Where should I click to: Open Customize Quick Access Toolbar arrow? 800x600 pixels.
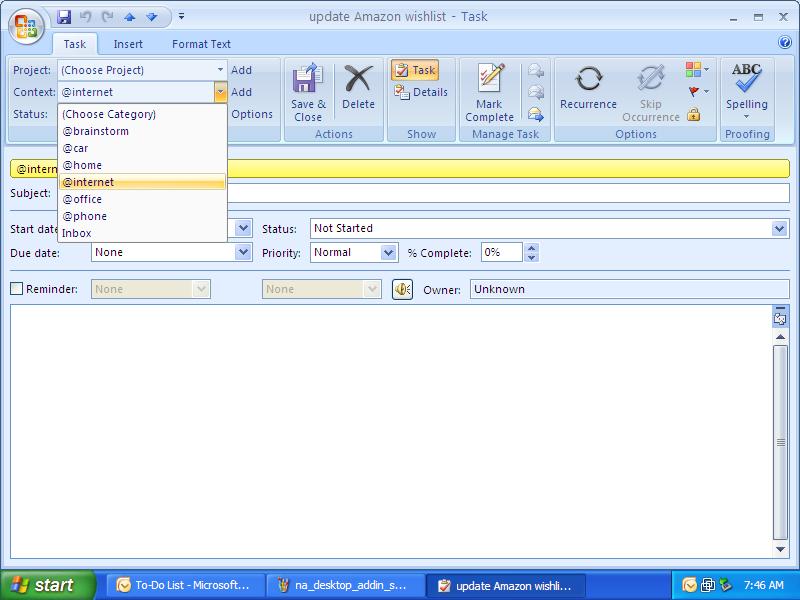pyautogui.click(x=181, y=17)
